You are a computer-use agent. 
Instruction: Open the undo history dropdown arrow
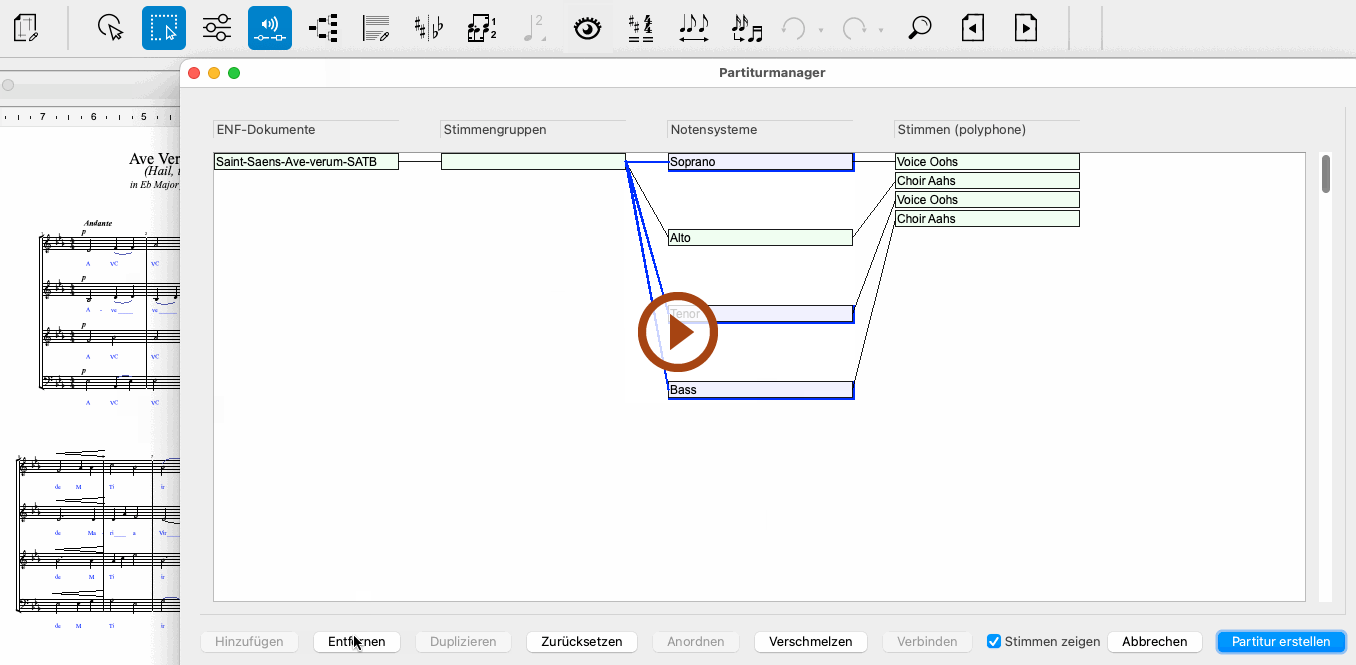pyautogui.click(x=821, y=30)
